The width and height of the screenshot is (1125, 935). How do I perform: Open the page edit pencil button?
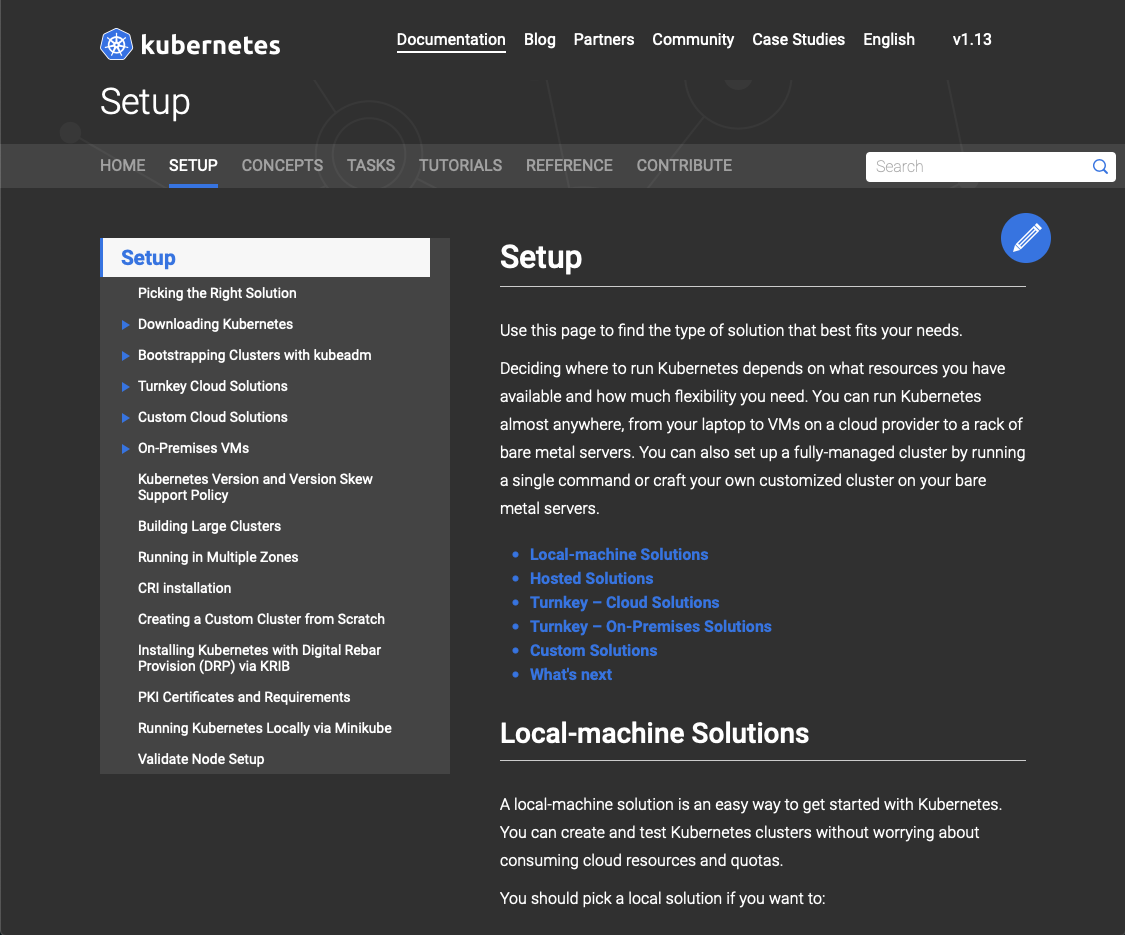(x=1025, y=238)
